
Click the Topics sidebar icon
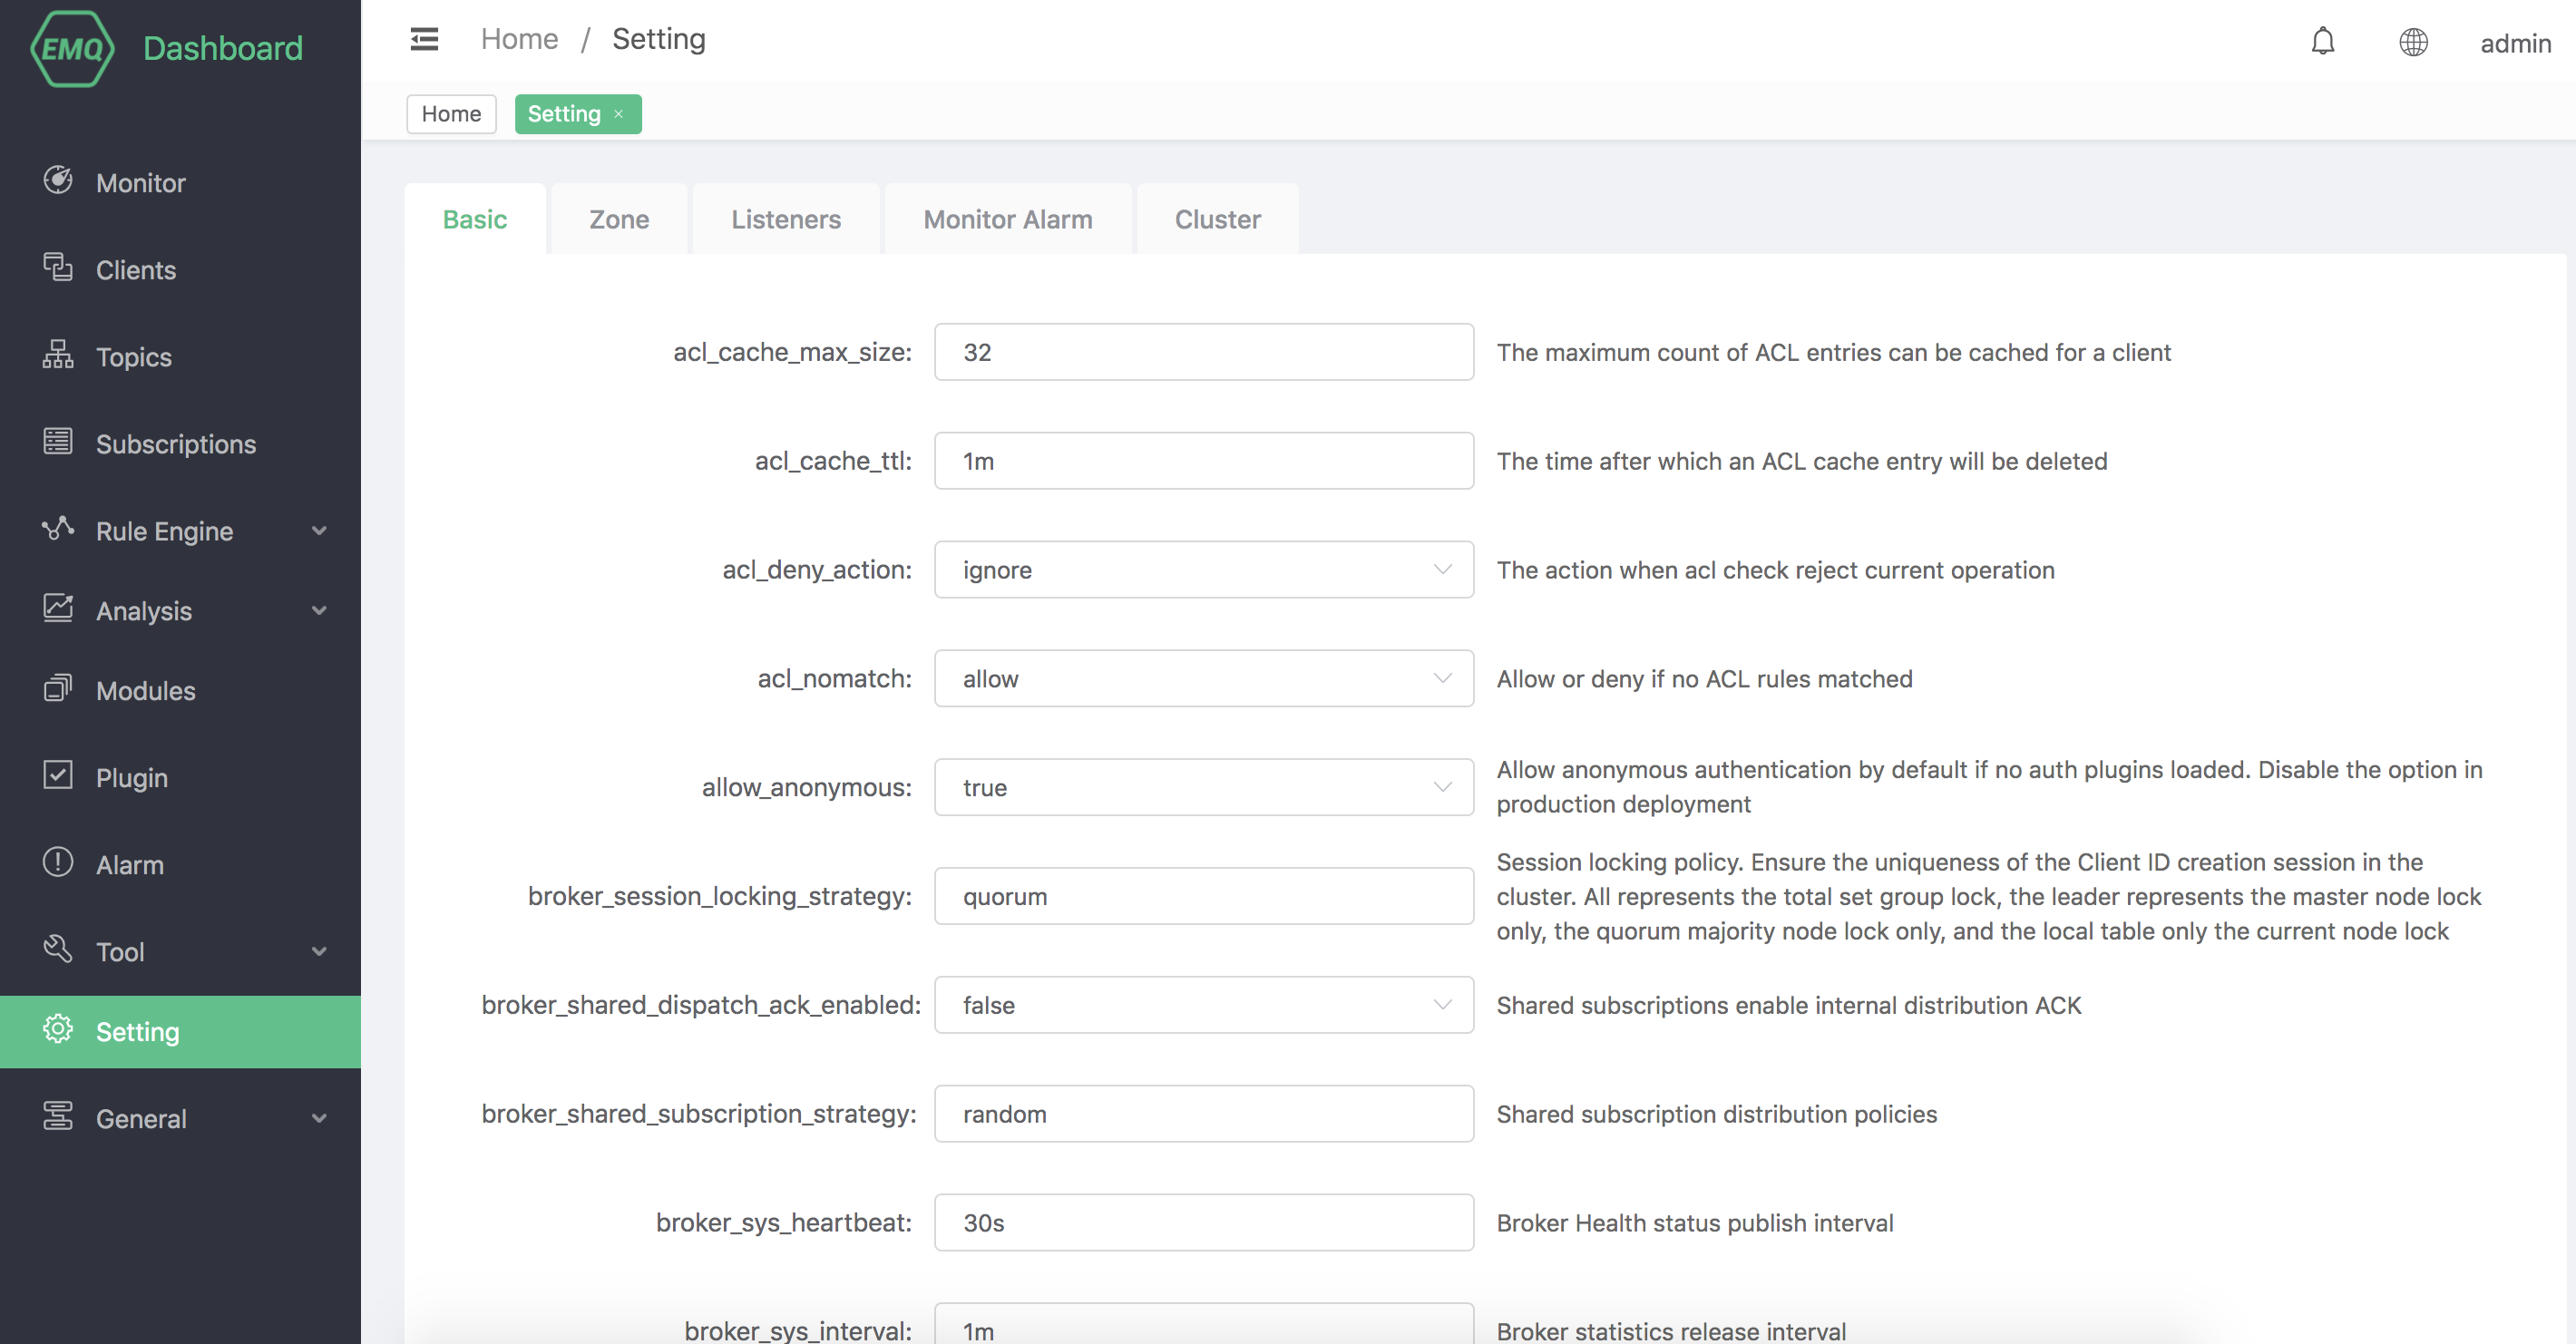(x=58, y=355)
